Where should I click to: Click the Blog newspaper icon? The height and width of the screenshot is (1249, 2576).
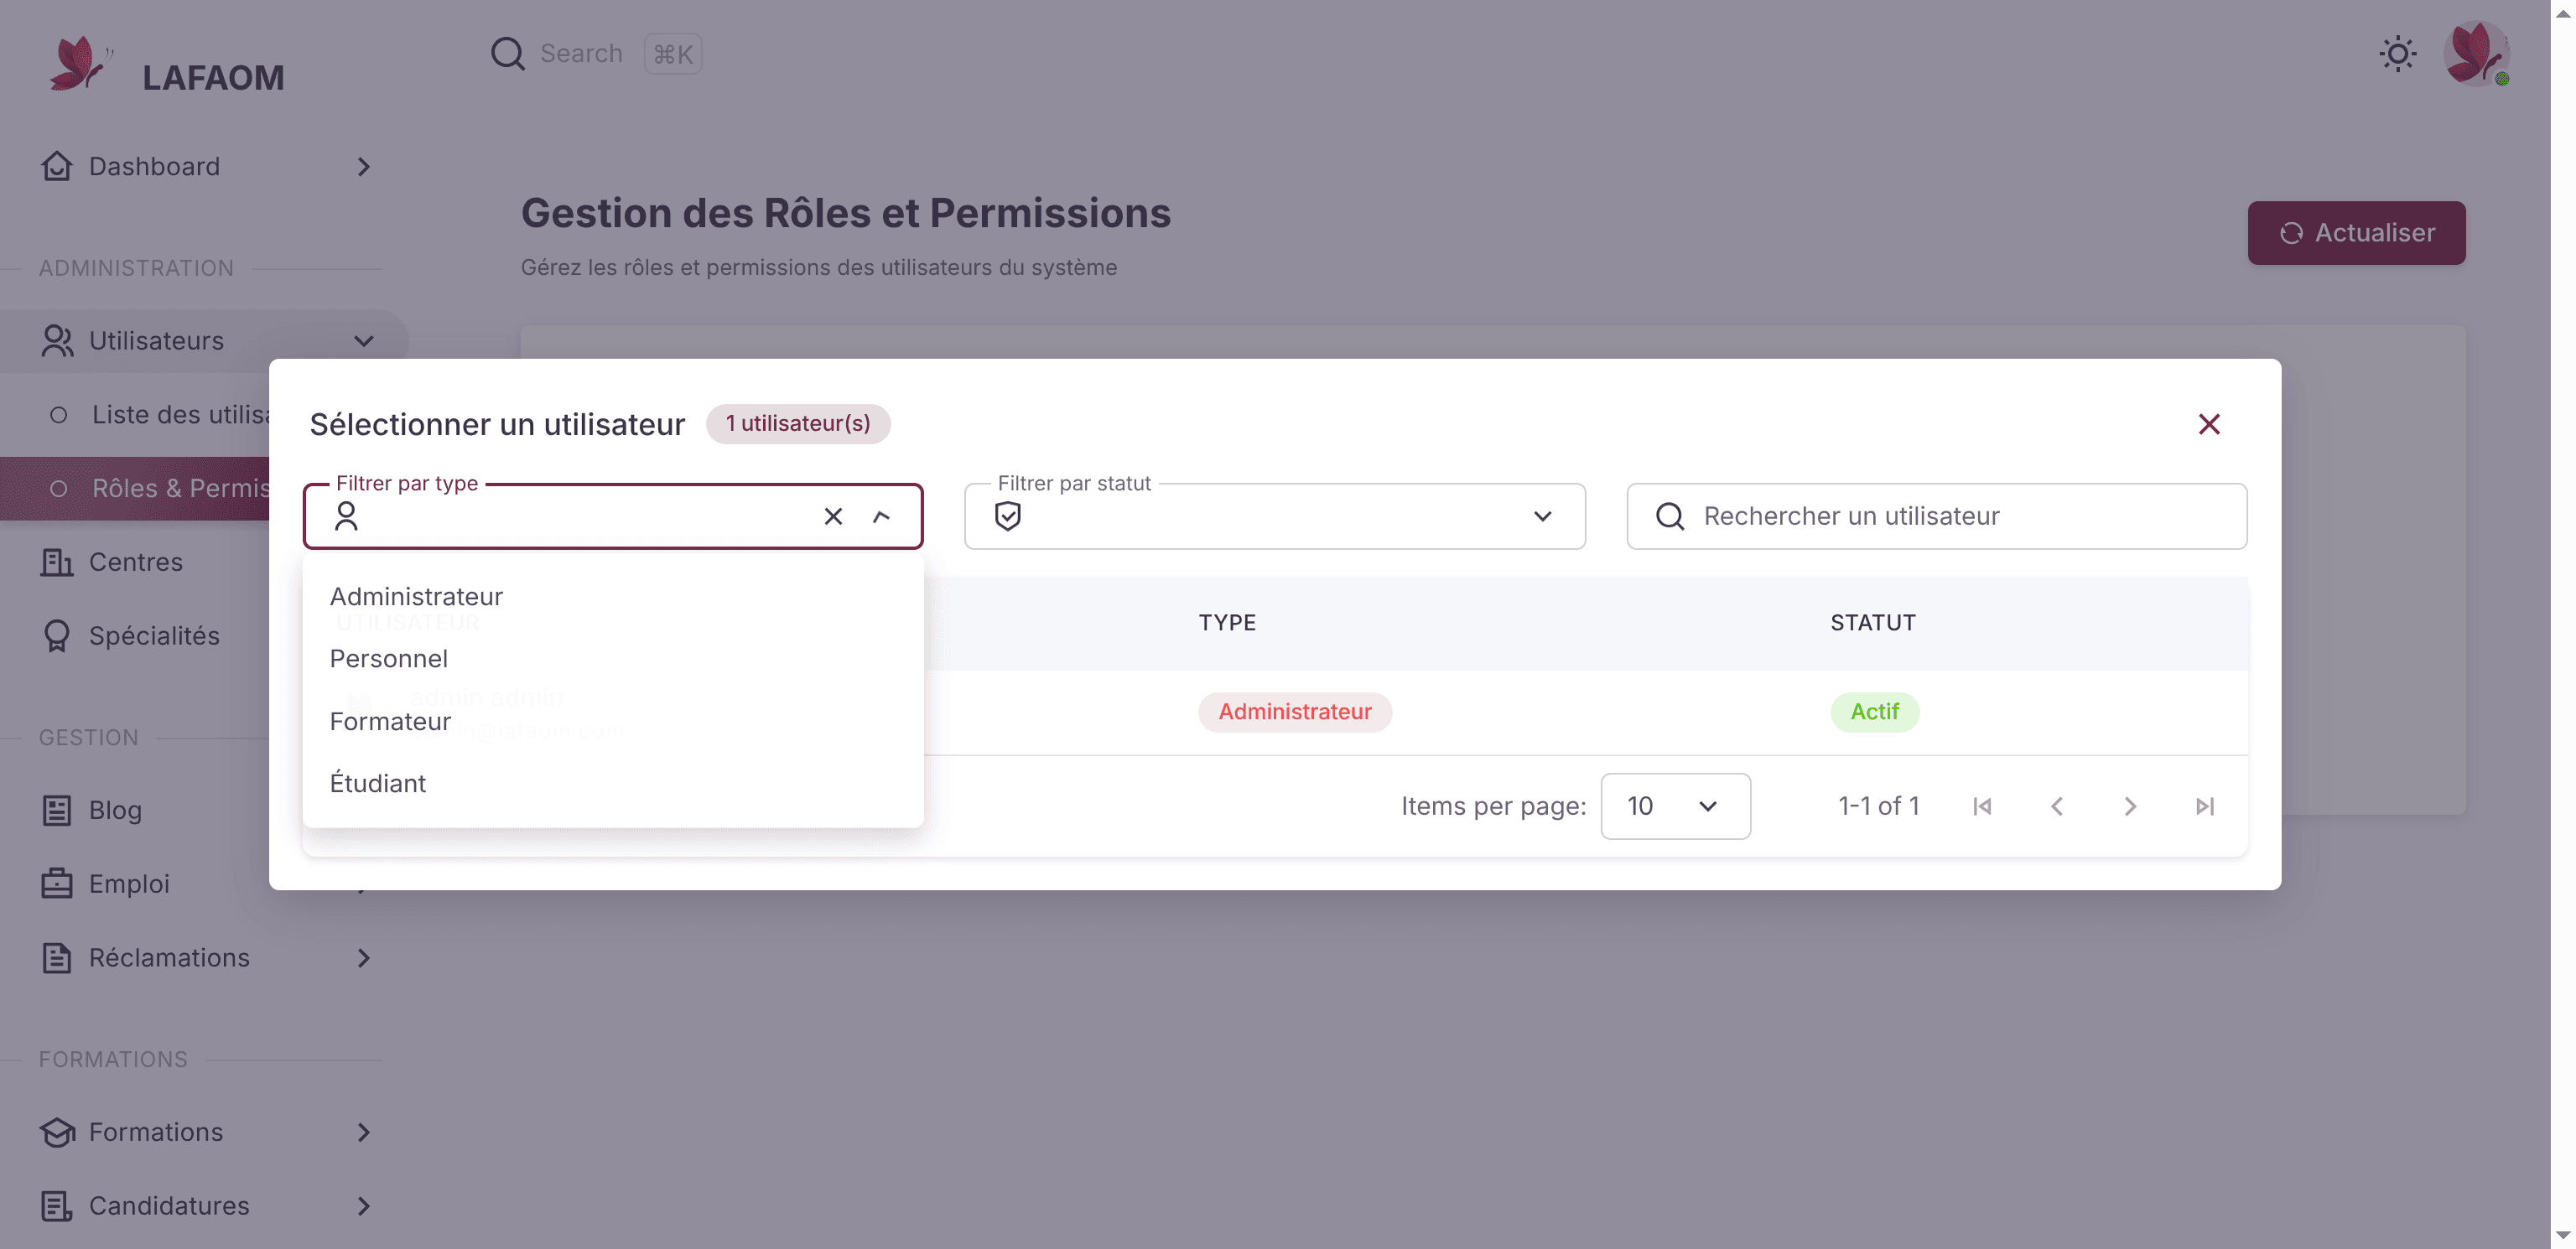(57, 810)
